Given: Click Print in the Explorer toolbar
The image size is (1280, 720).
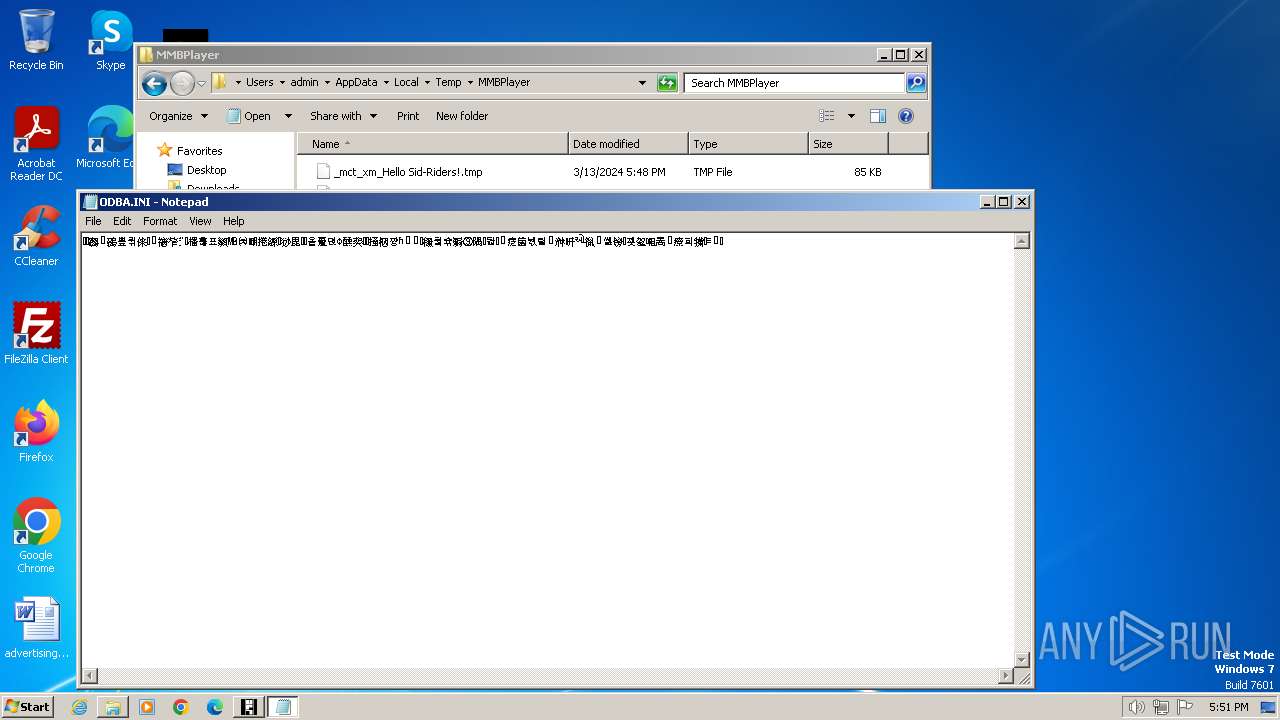Looking at the screenshot, I should (x=408, y=116).
